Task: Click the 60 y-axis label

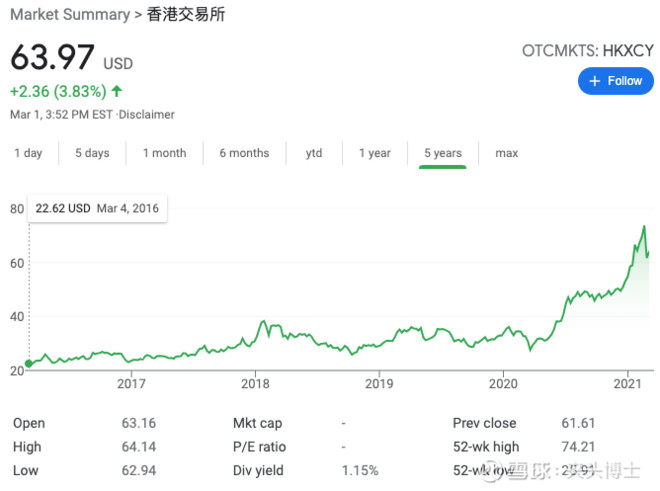Action: [17, 263]
